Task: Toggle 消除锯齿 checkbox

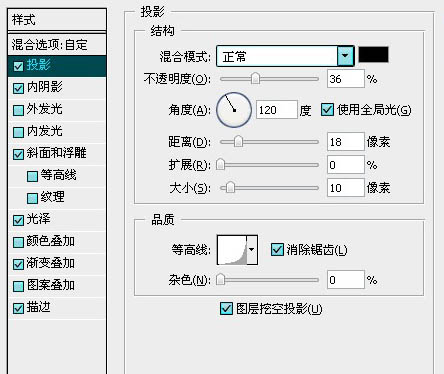Action: pos(277,249)
